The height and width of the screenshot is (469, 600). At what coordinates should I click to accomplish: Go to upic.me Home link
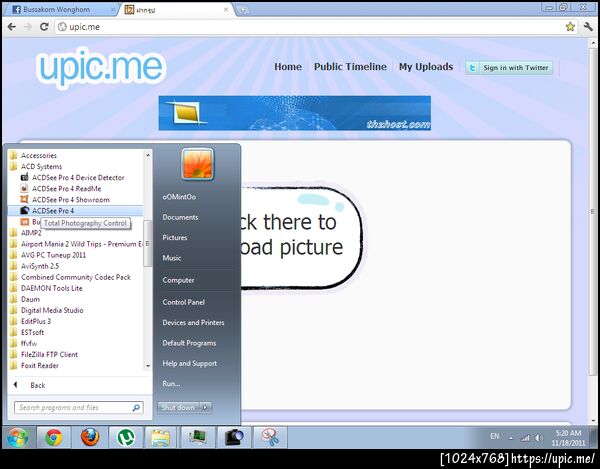pyautogui.click(x=288, y=67)
